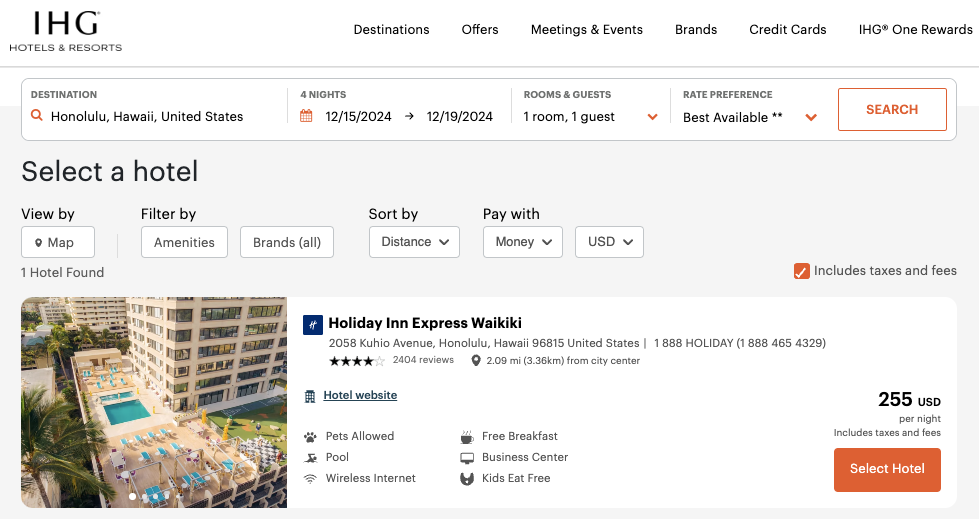The height and width of the screenshot is (519, 979).
Task: Open the Offers menu
Action: 480,29
